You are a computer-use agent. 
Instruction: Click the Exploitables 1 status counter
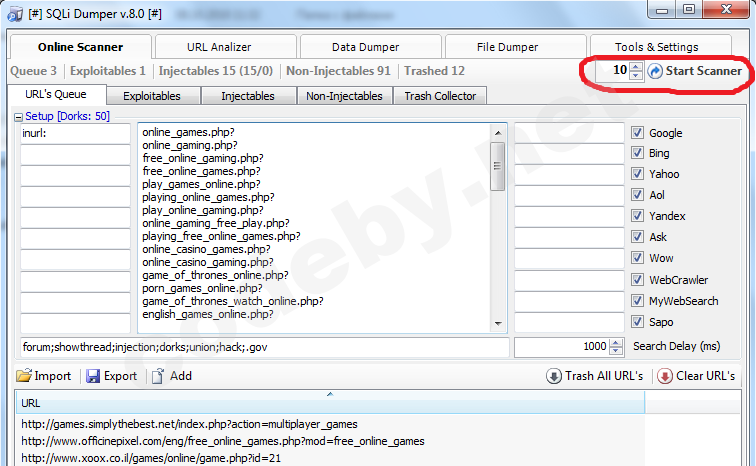pos(108,71)
